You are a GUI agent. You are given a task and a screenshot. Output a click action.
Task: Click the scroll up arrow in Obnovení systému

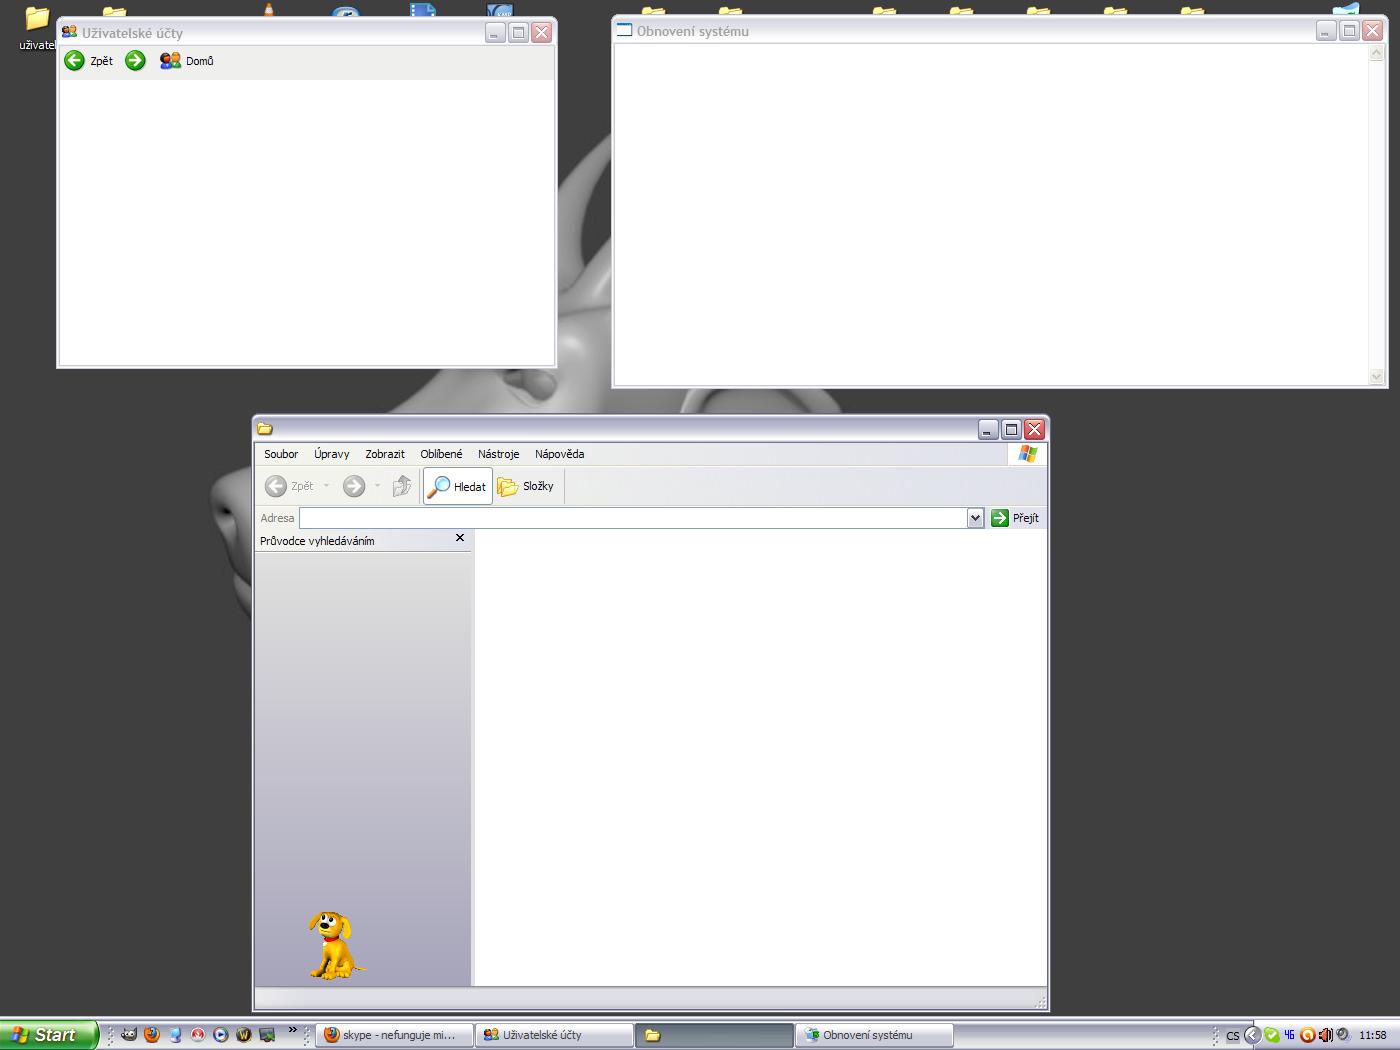point(1376,53)
